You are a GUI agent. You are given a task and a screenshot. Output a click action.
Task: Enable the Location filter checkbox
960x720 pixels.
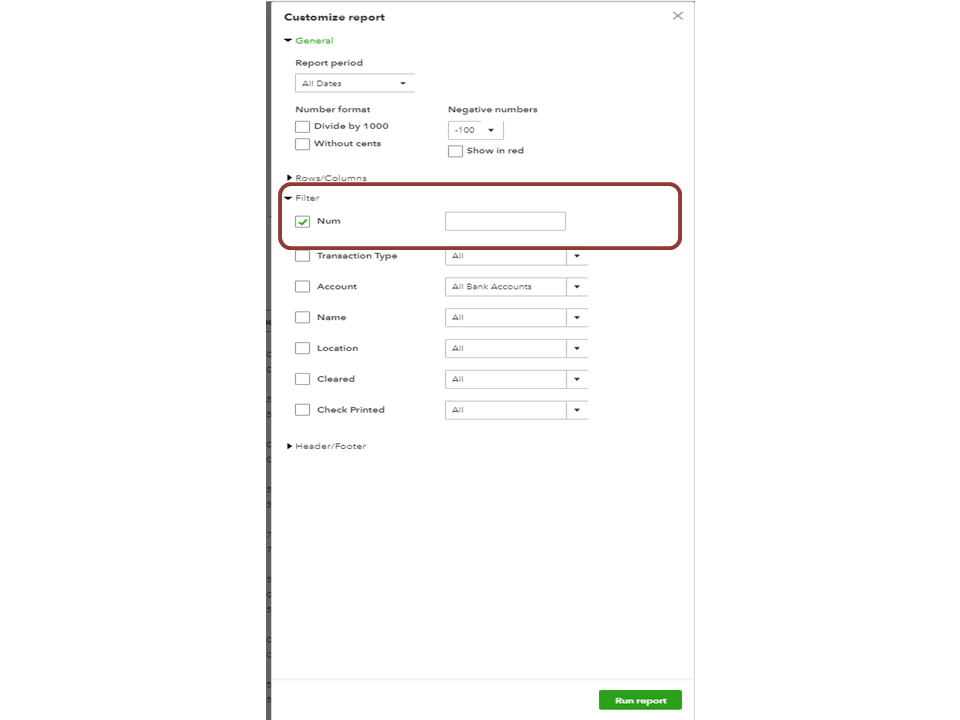[303, 349]
